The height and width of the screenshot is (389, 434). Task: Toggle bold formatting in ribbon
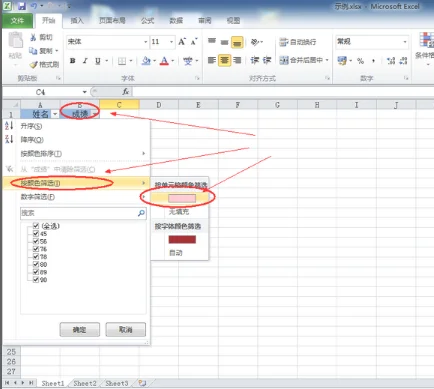coord(72,61)
